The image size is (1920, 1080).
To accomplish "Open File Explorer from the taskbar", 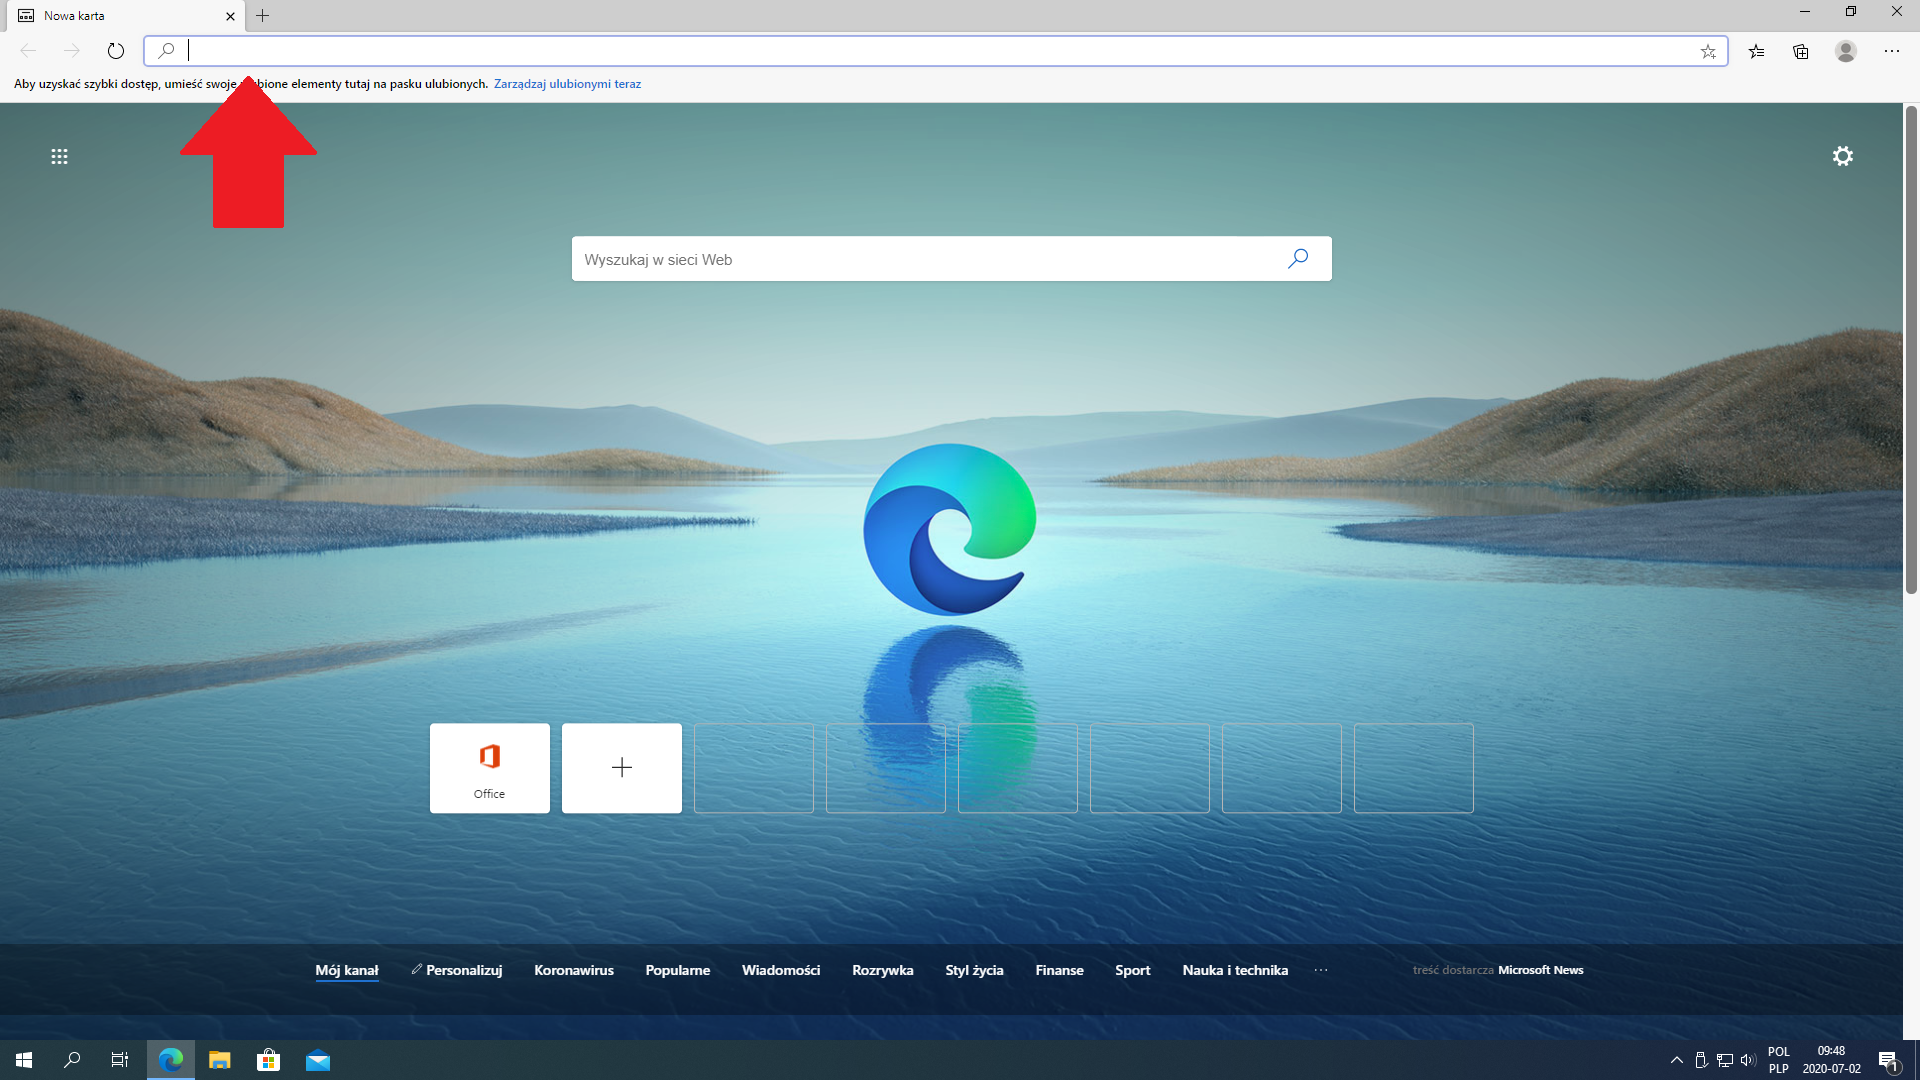I will tap(220, 1060).
